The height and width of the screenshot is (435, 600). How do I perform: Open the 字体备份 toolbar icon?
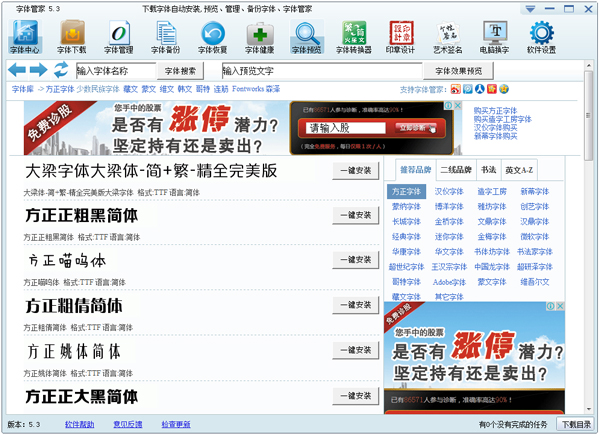tap(165, 37)
